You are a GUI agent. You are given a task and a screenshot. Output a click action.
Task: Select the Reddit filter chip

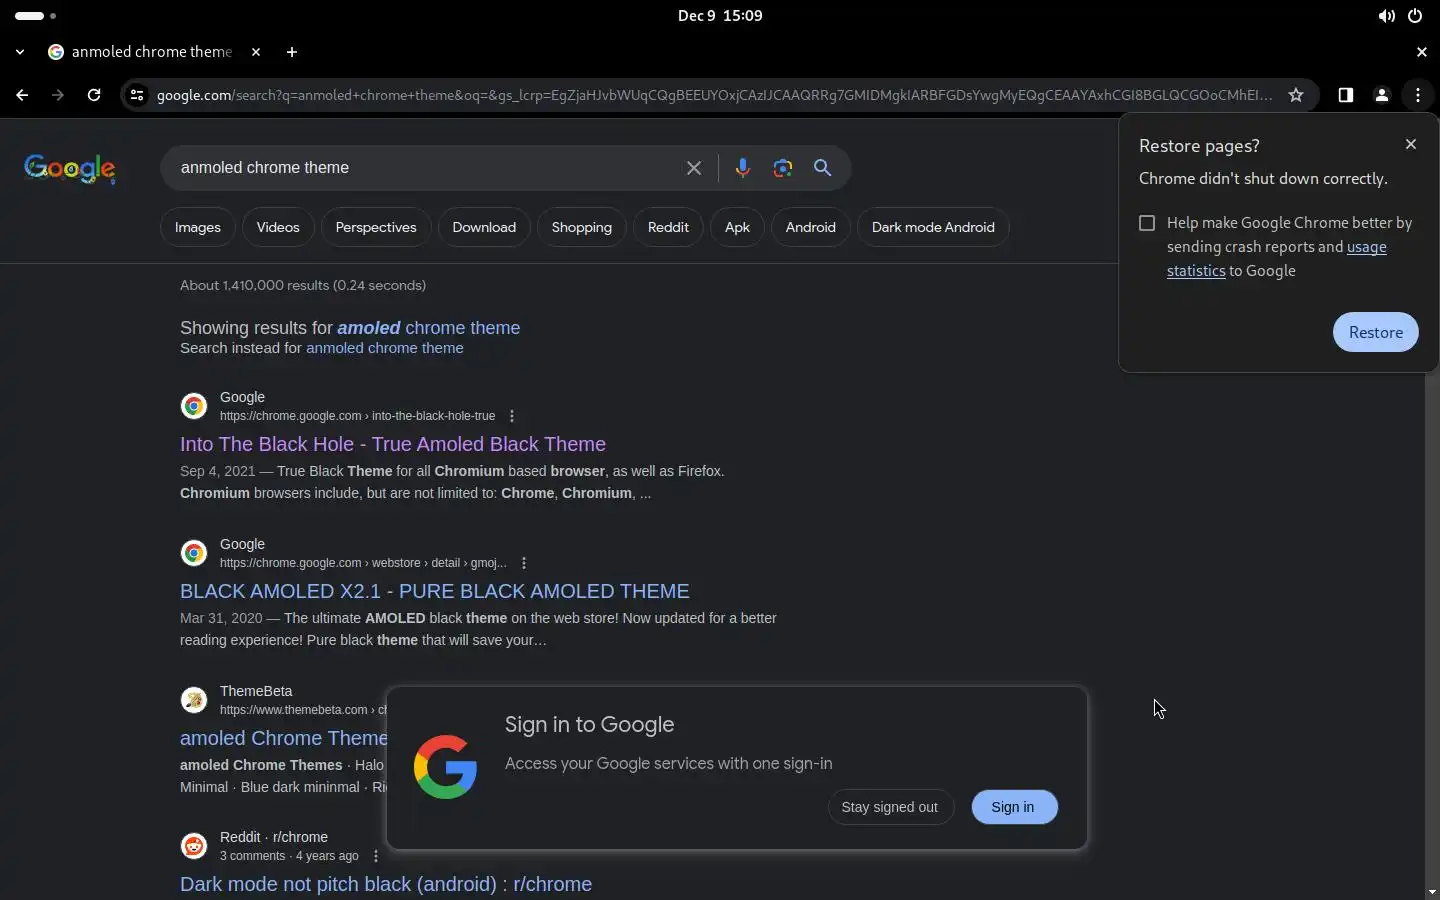point(668,227)
